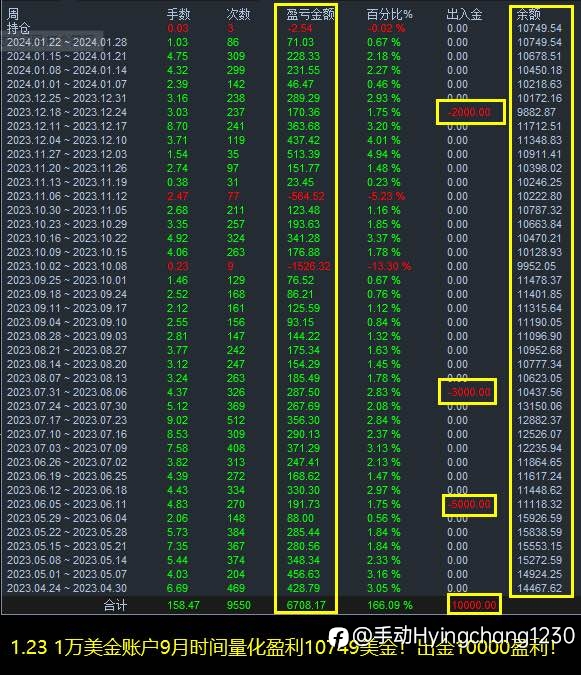
Task: Select the 合计 totals row label
Action: point(115,605)
